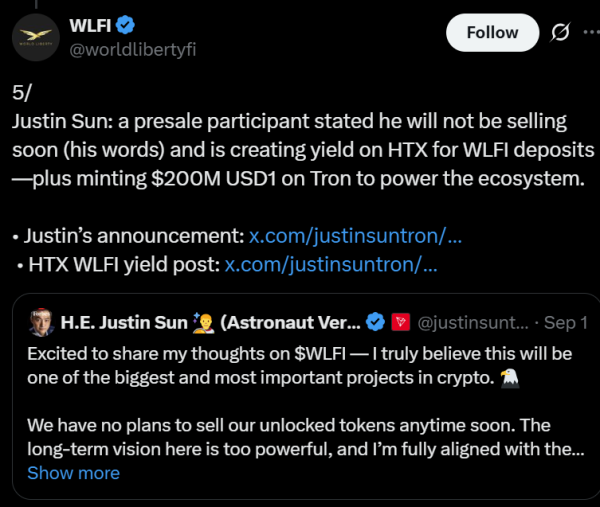The image size is (600, 507).
Task: Click the astronaut emoji in Justin's name
Action: [x=205, y=322]
